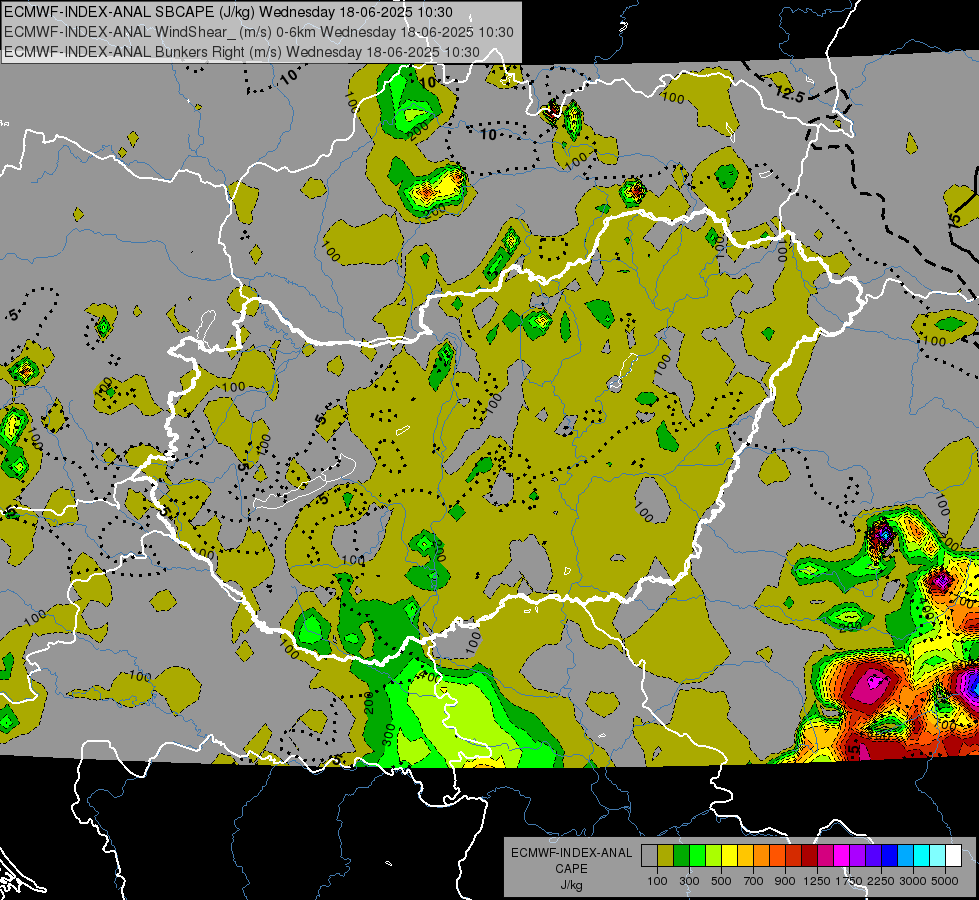Click the legend value 1250
Viewport: 979px width, 900px height.
tap(817, 881)
